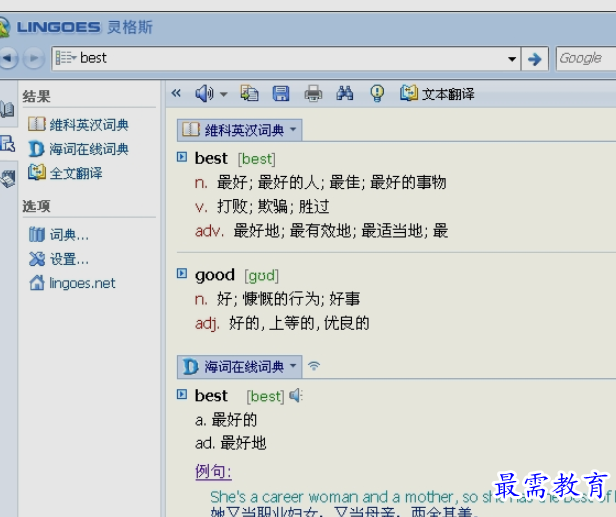
Task: Open the index list icon in search box
Action: coord(65,58)
